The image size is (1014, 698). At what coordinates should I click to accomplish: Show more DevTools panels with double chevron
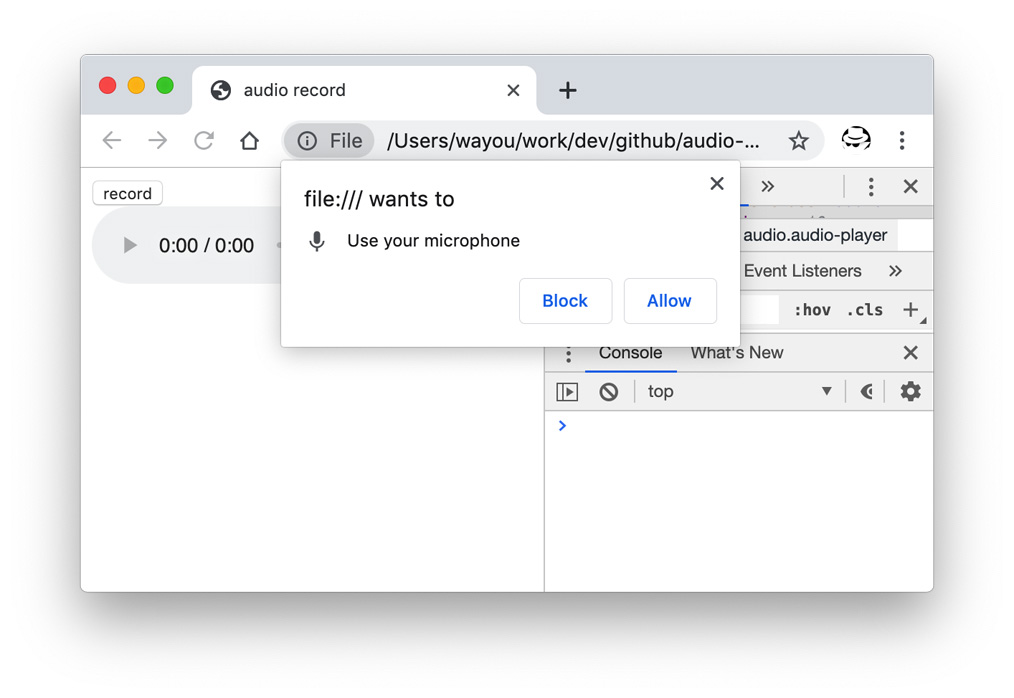click(768, 187)
